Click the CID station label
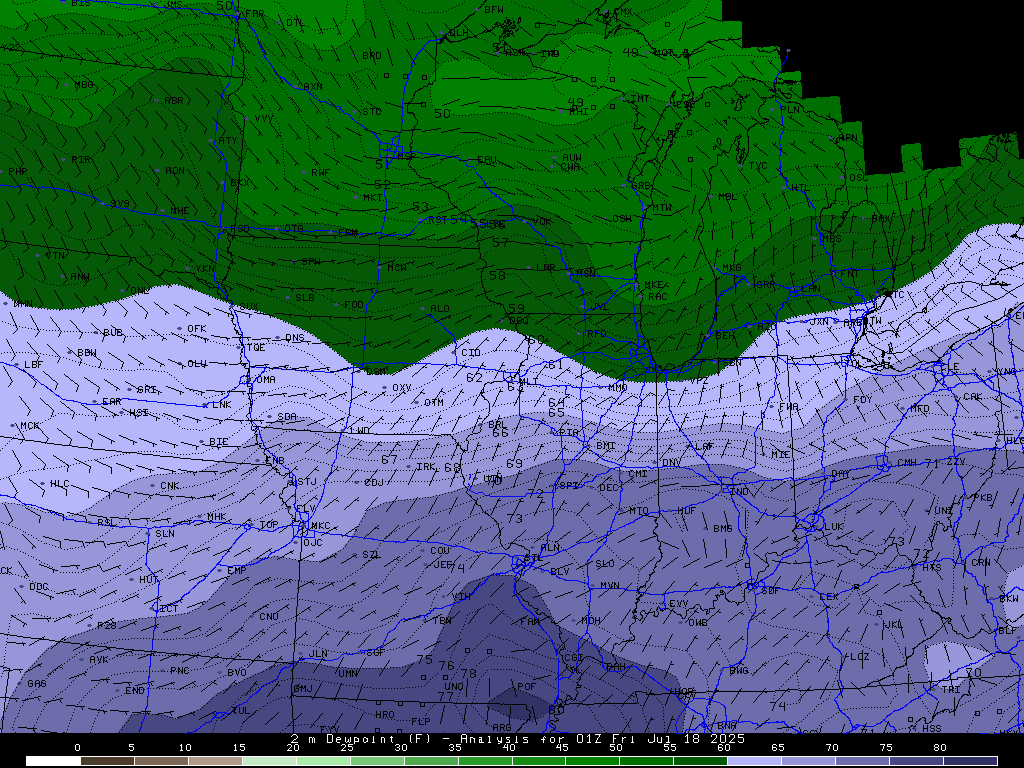This screenshot has height=768, width=1024. (x=471, y=353)
